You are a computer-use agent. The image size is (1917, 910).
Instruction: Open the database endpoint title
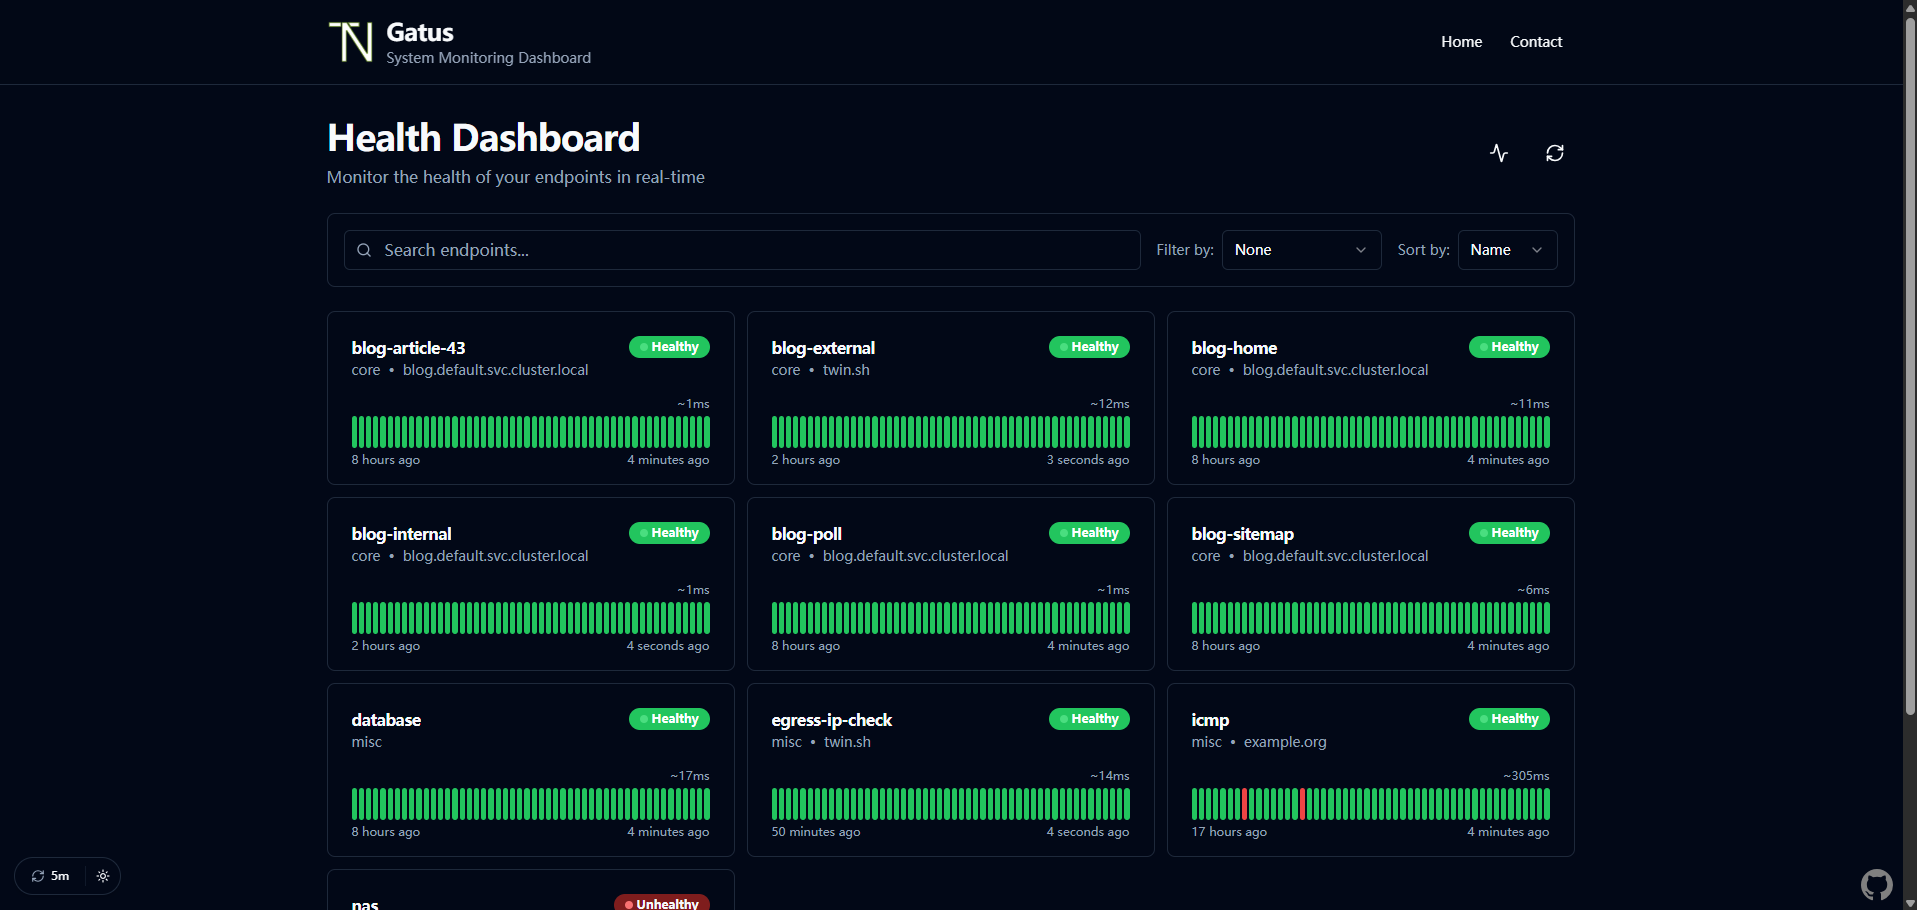pyautogui.click(x=386, y=720)
